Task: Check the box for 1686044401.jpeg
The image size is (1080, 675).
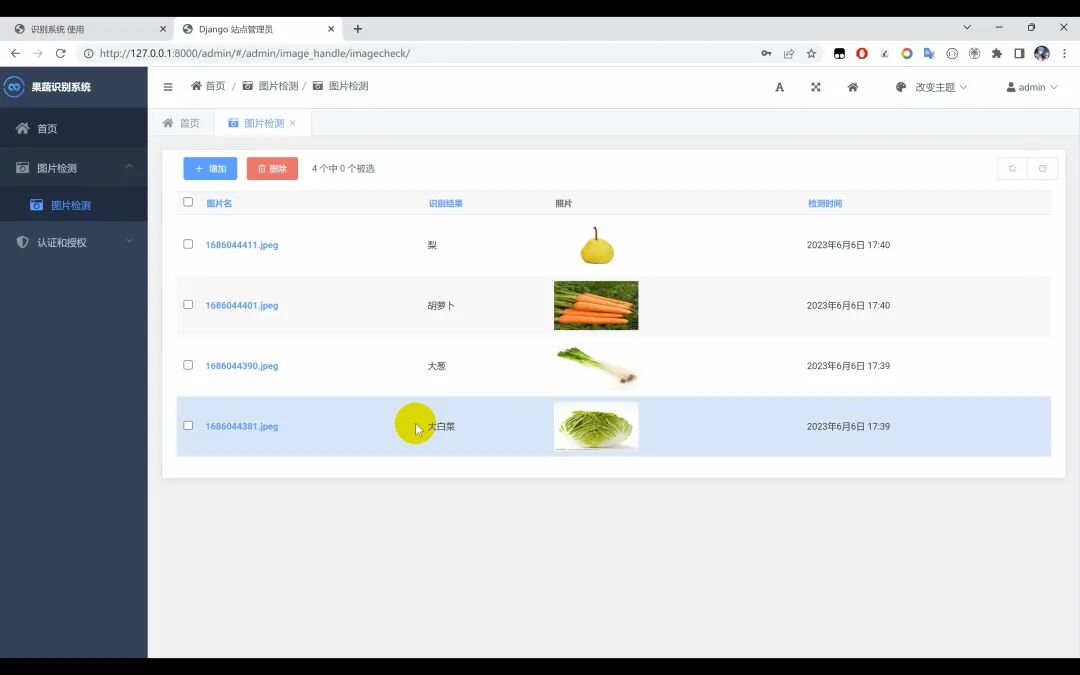Action: tap(188, 304)
